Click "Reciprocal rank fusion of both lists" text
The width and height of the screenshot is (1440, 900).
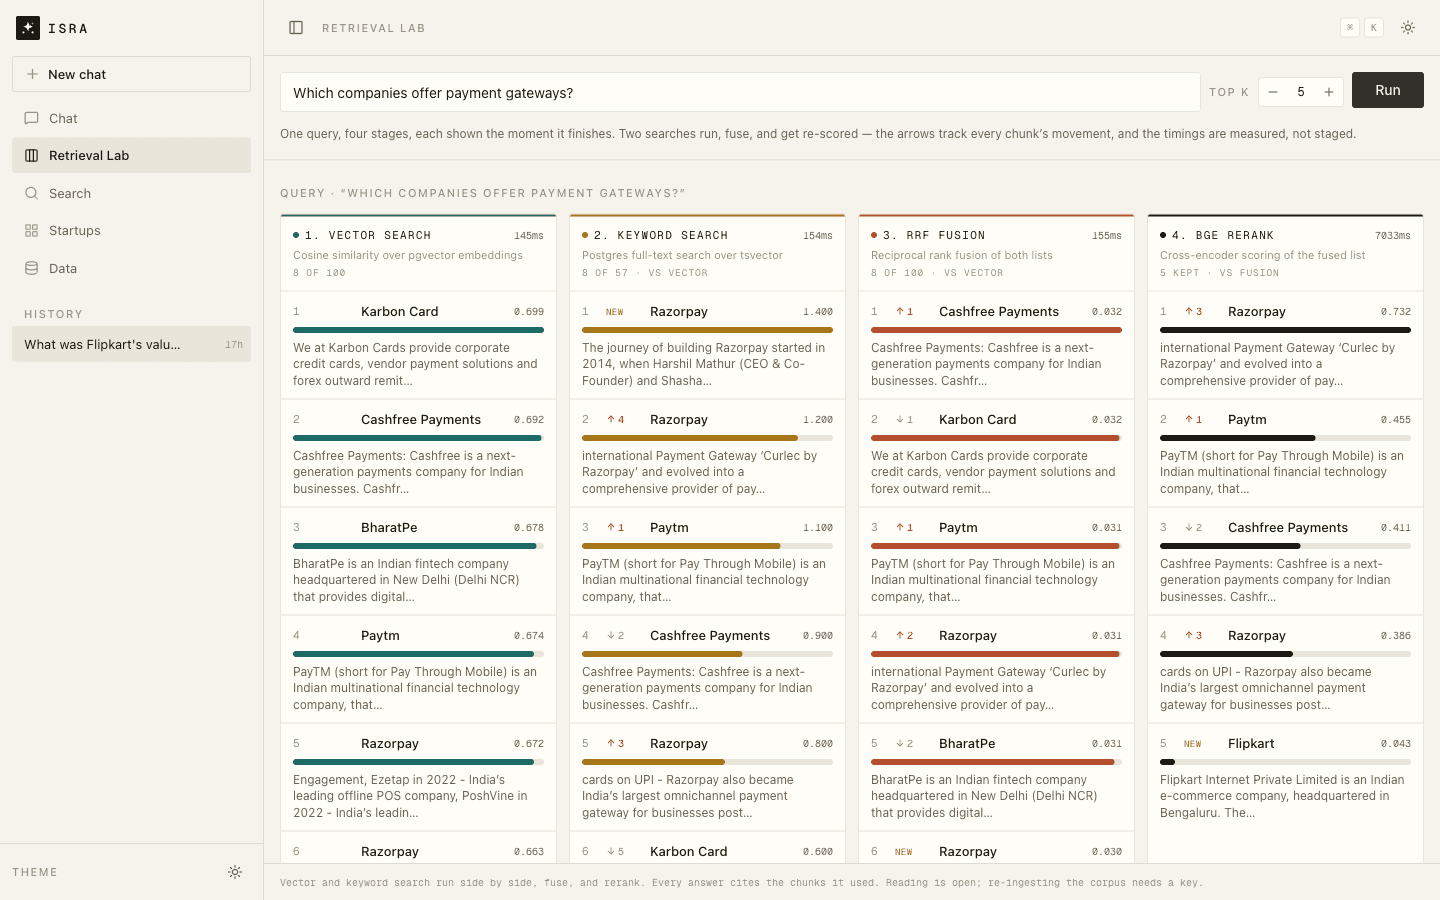coord(962,255)
